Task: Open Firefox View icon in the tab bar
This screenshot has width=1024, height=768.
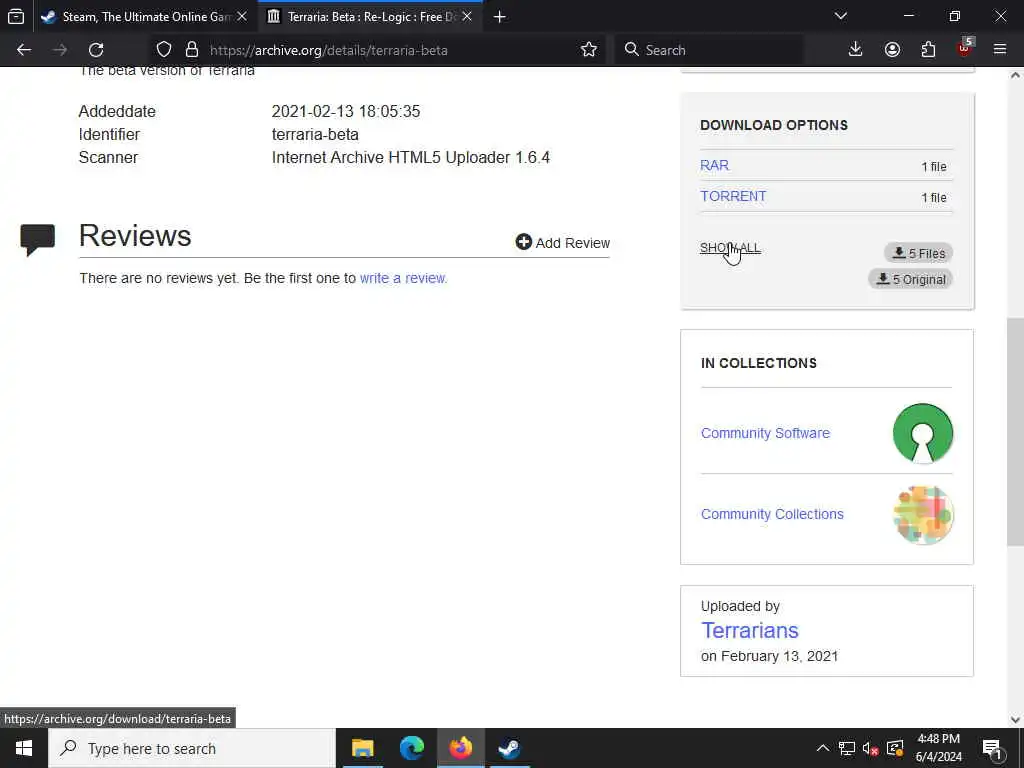Action: click(16, 17)
